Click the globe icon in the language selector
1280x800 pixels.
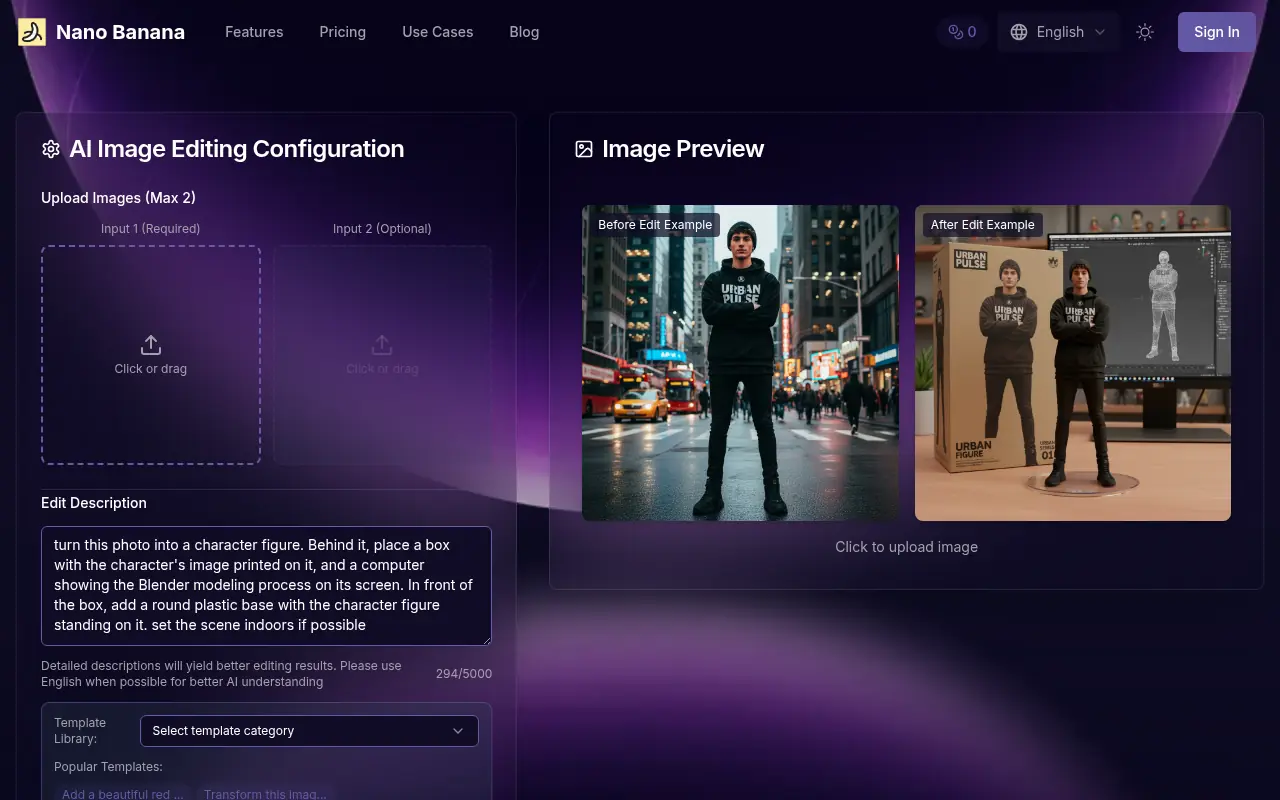coord(1019,32)
